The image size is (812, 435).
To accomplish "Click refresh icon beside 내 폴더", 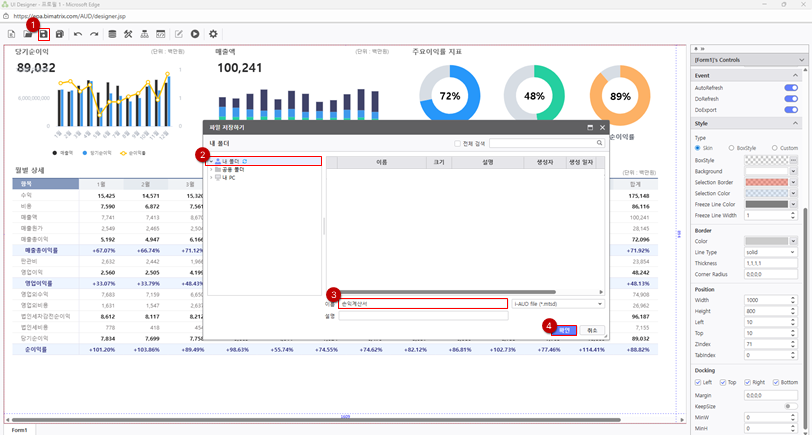I will (x=245, y=160).
